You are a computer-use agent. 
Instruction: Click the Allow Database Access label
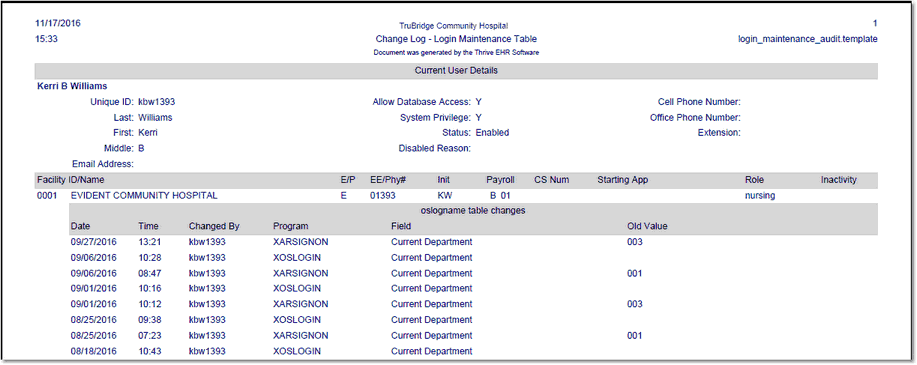click(x=422, y=102)
